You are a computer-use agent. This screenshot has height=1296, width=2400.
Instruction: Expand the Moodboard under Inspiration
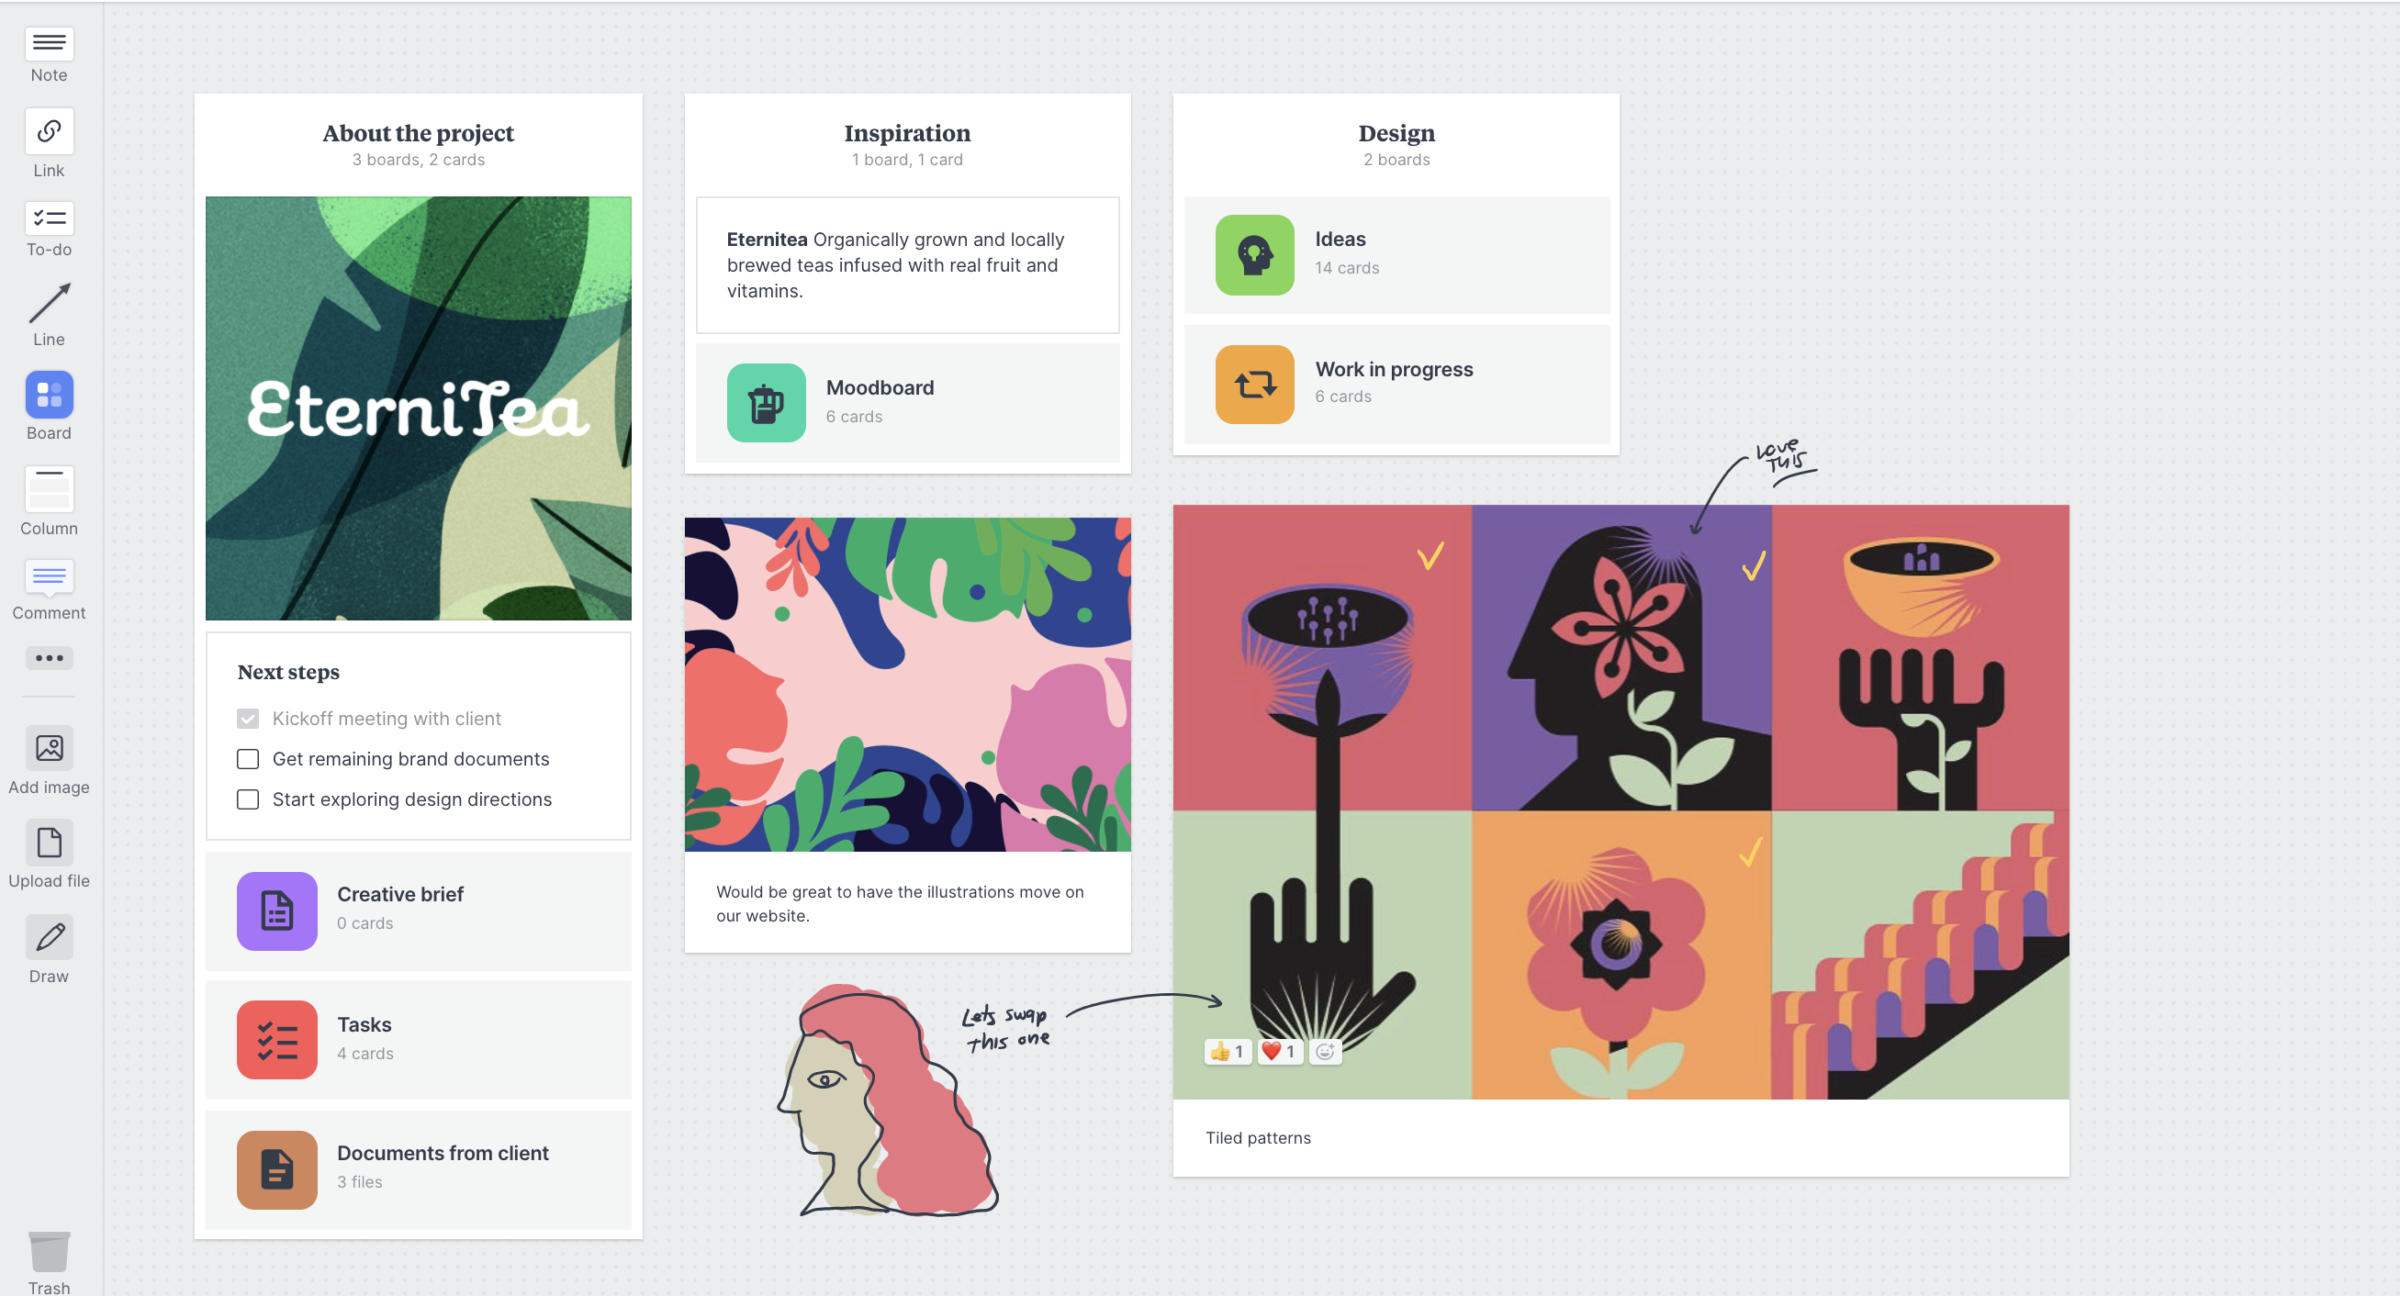908,399
